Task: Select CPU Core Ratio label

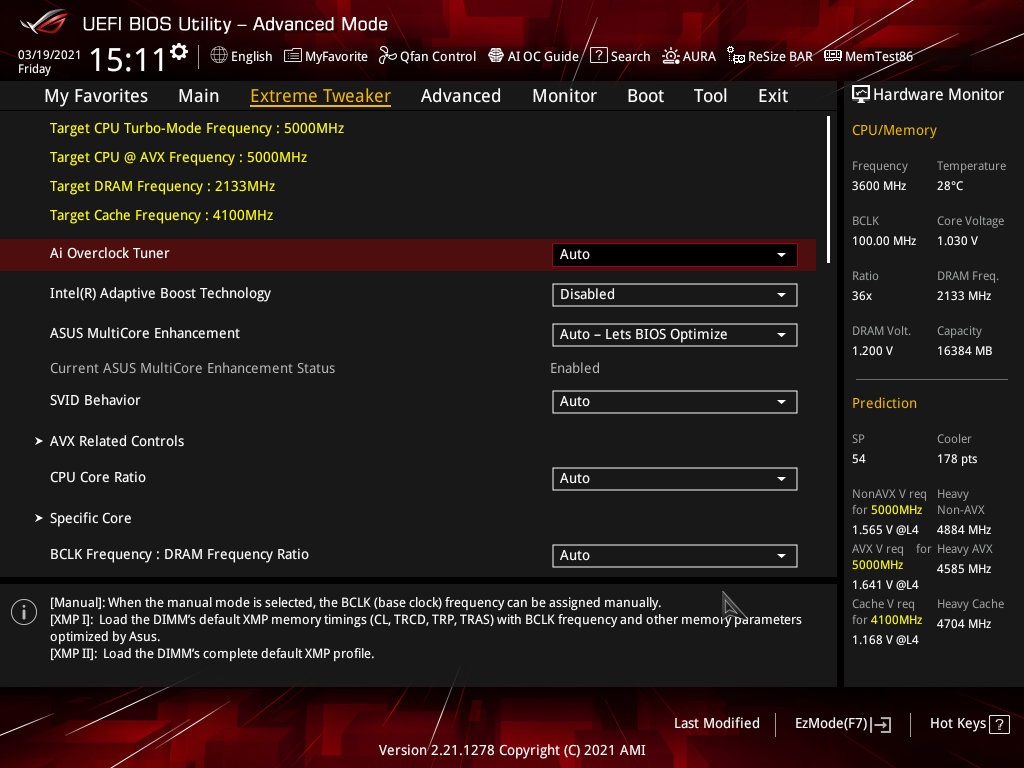Action: coord(98,477)
